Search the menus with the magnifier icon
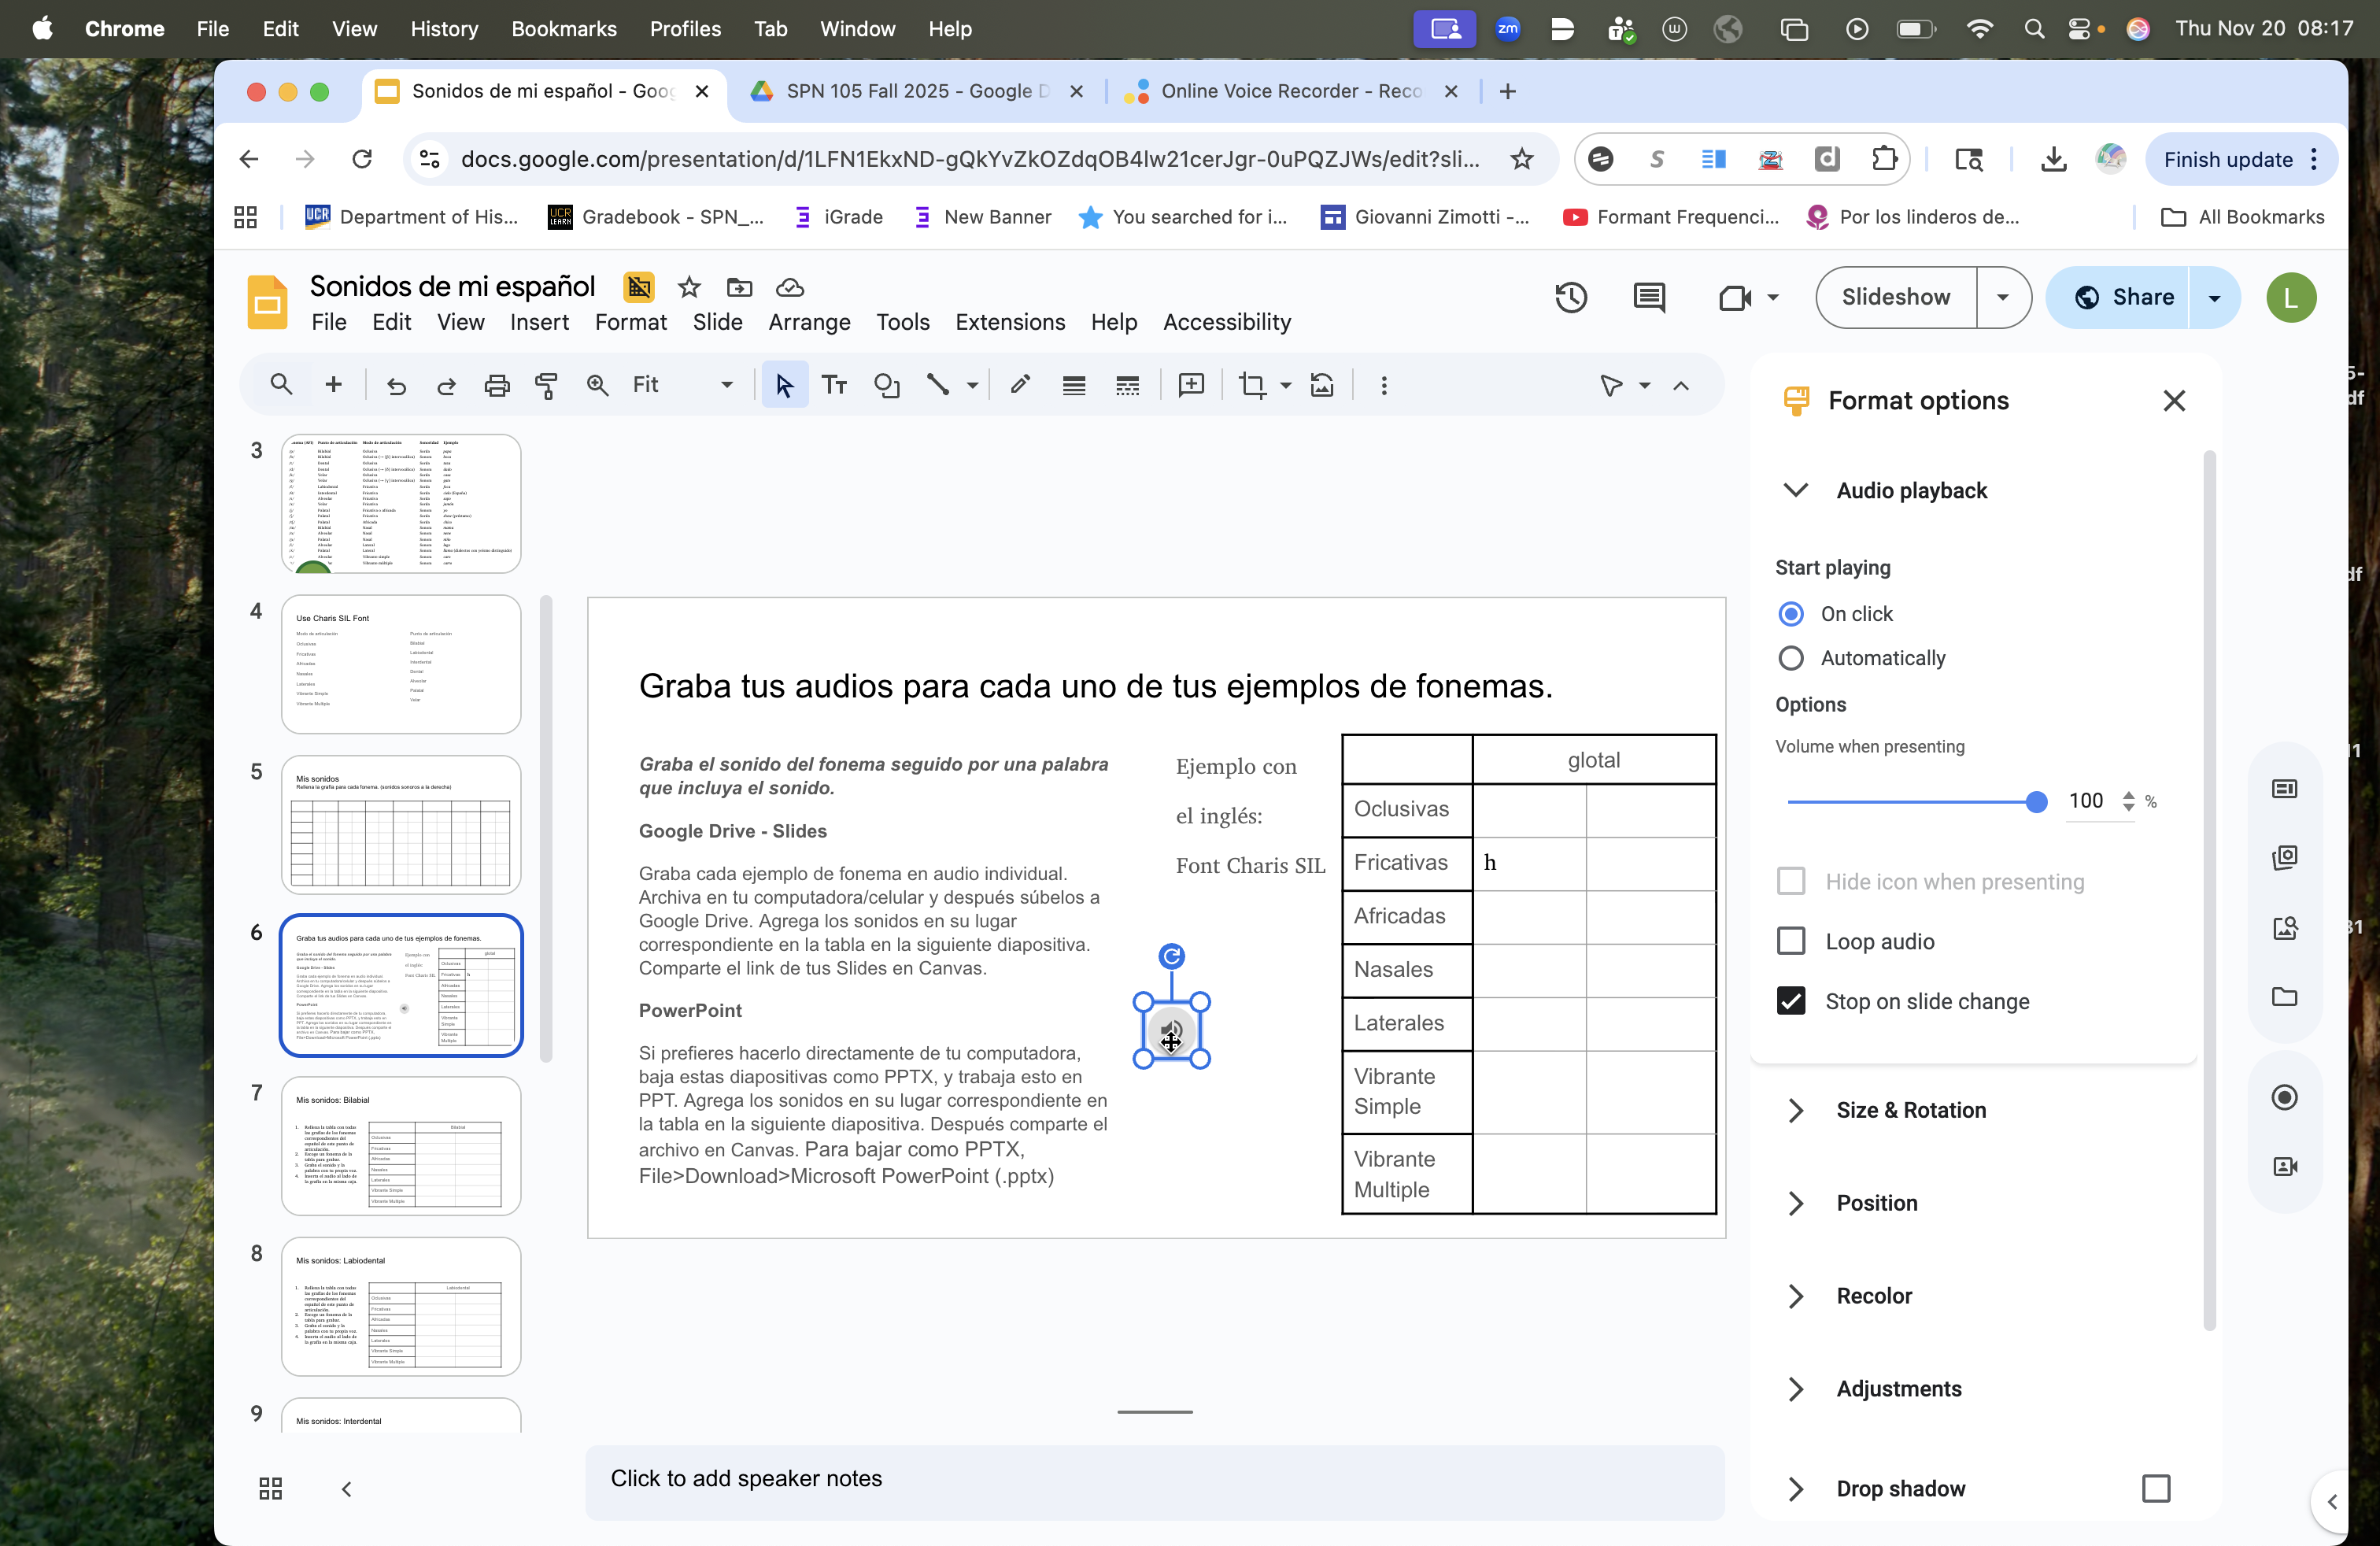 (281, 385)
